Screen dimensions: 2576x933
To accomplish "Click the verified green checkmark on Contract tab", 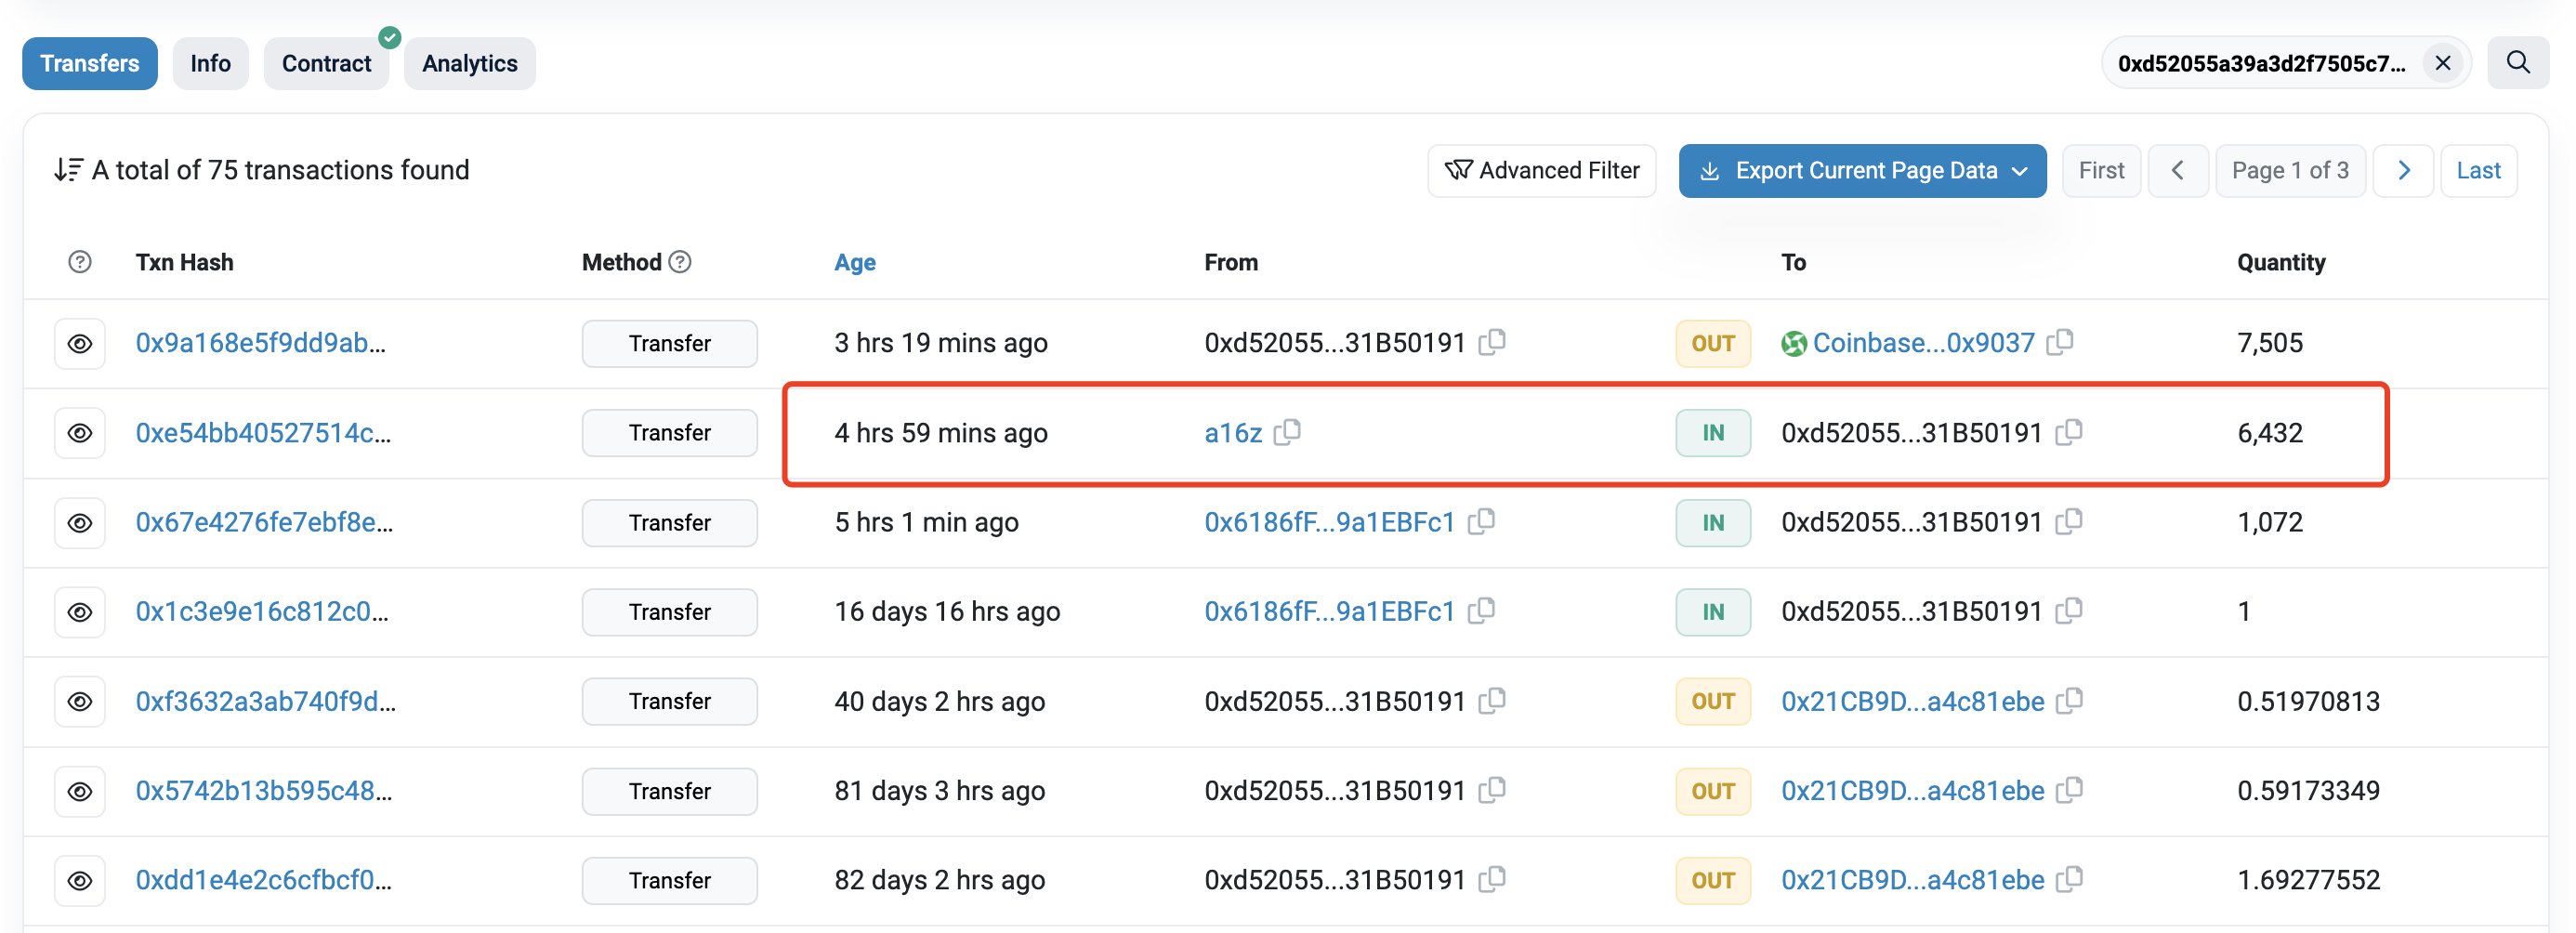I will click(x=389, y=38).
